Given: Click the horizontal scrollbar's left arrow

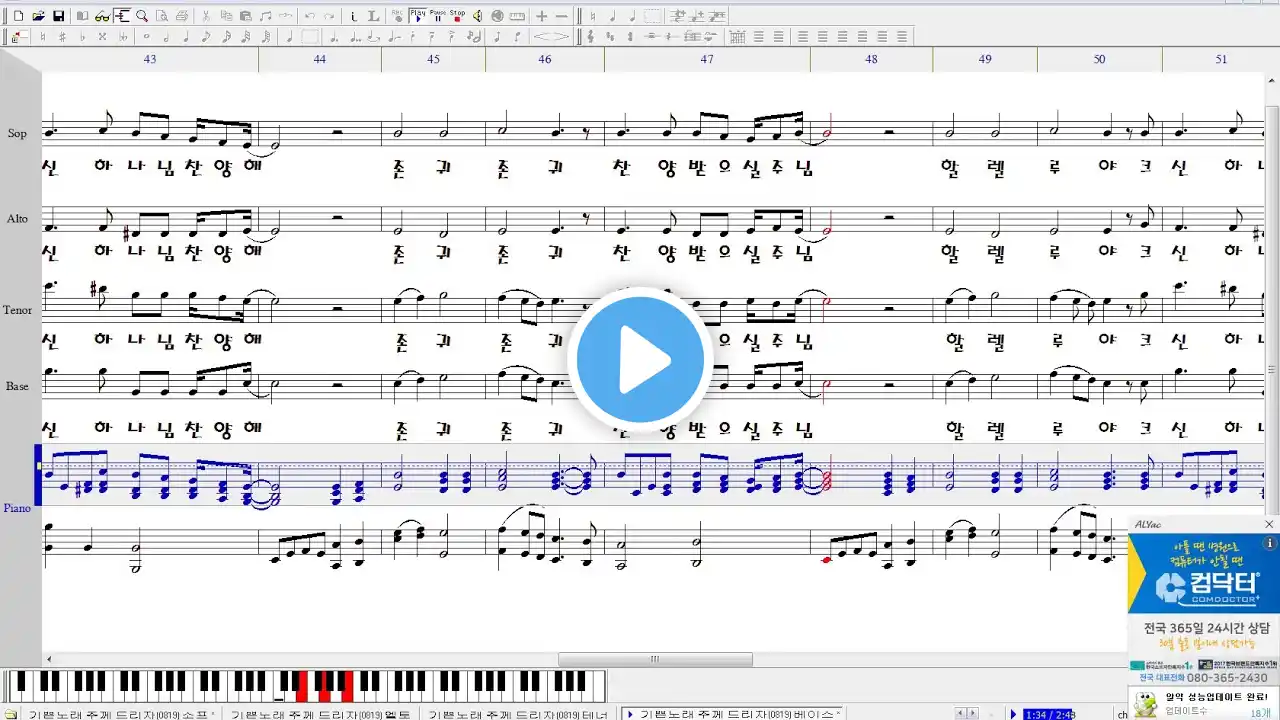Looking at the screenshot, I should coord(49,659).
